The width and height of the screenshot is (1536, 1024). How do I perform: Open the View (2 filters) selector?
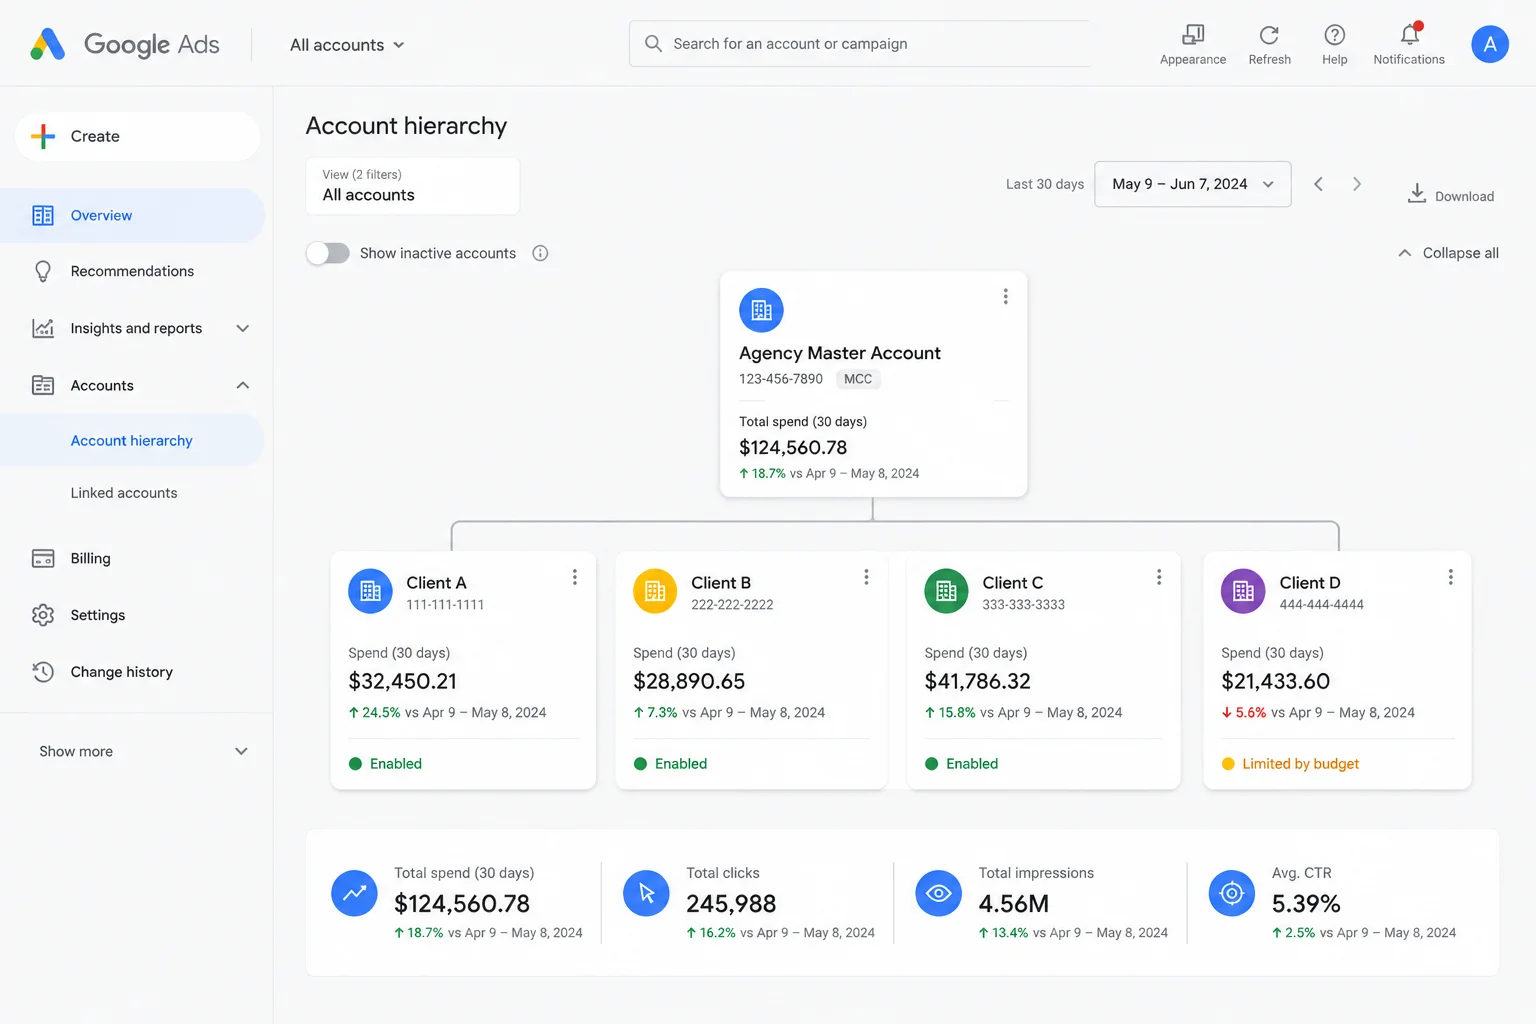[x=413, y=186]
